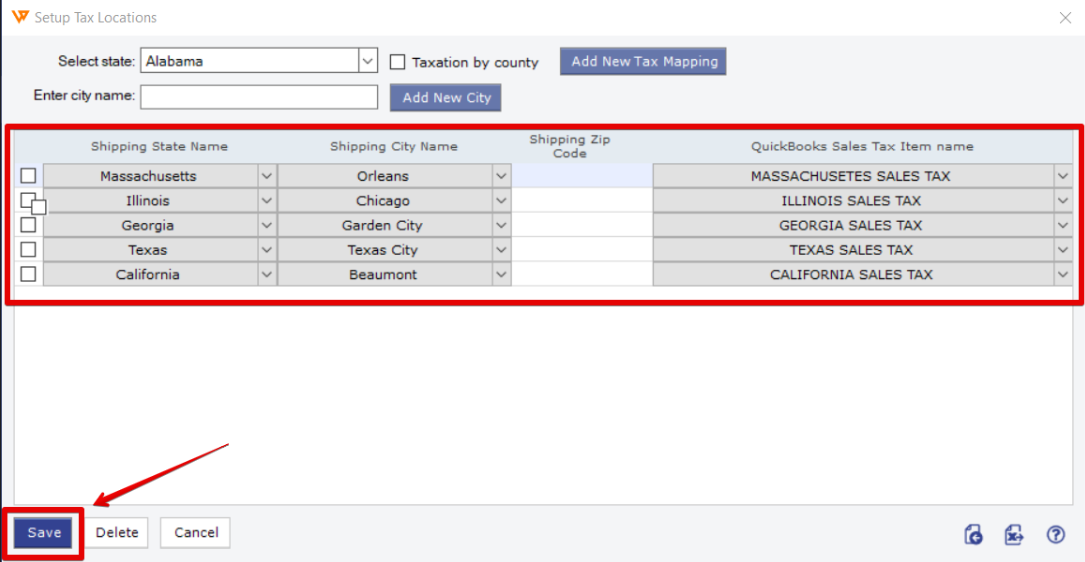Expand the Texas shipping state dropdown

point(267,250)
